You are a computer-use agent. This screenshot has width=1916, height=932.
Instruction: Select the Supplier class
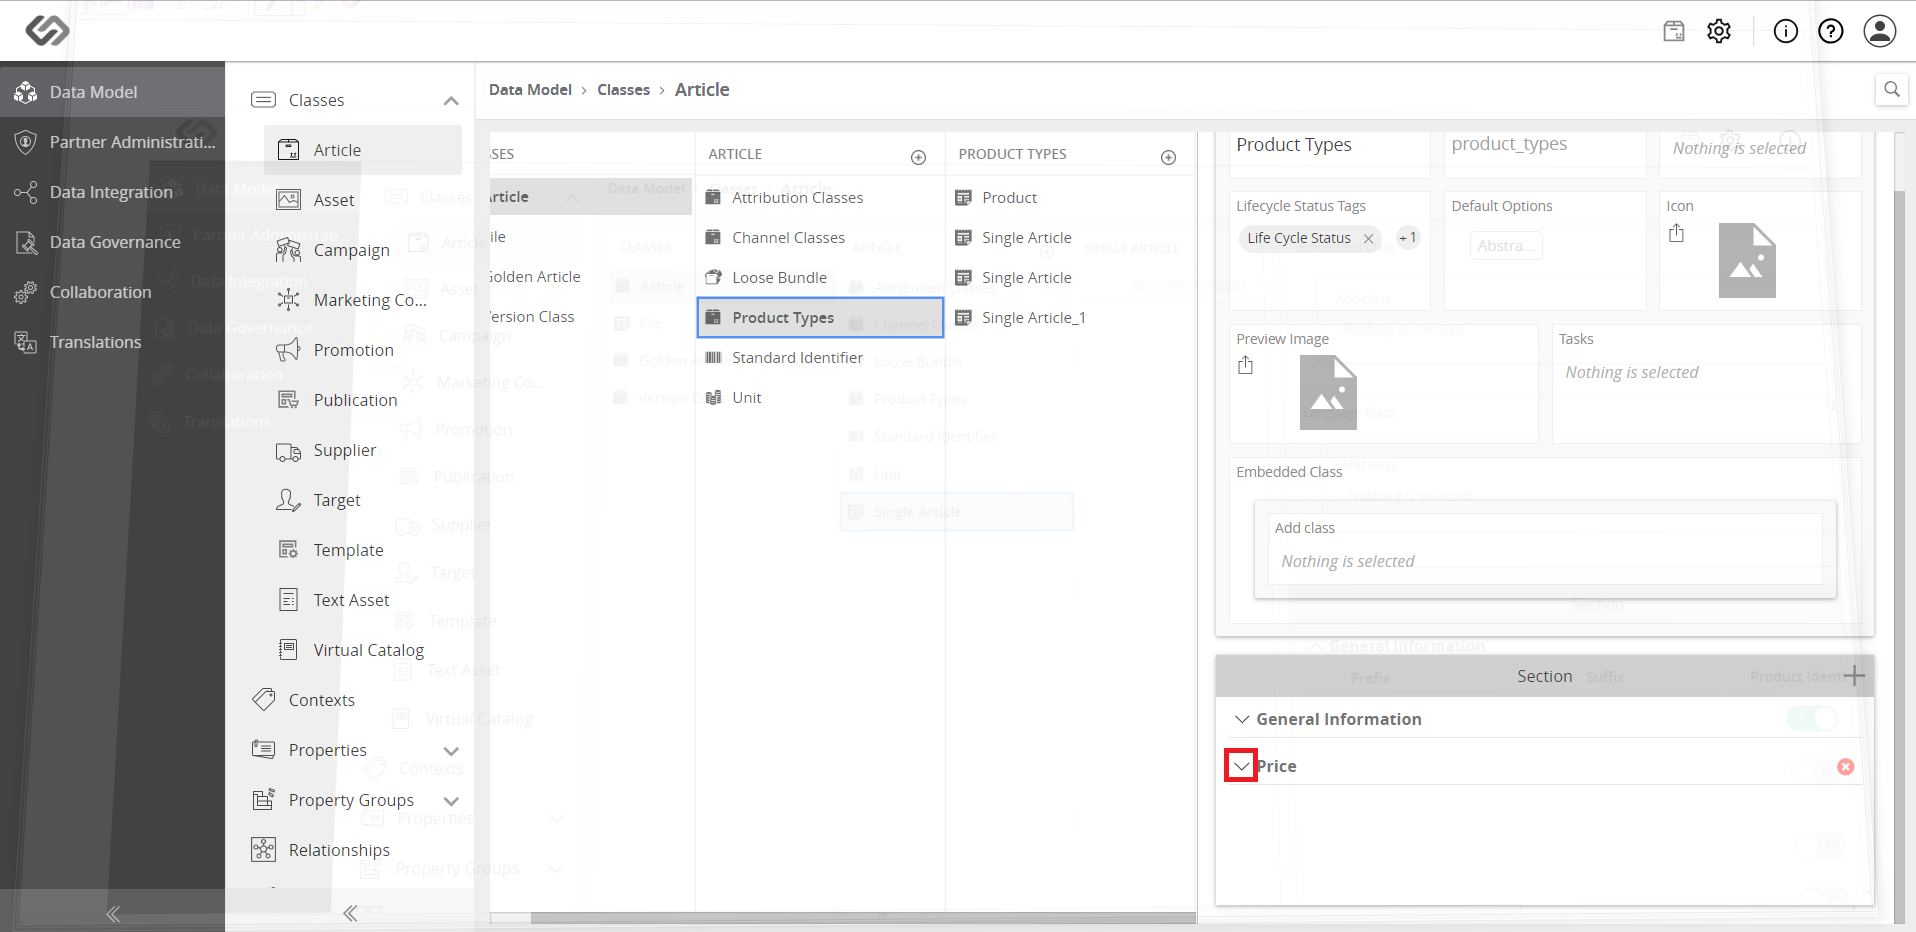(x=363, y=450)
